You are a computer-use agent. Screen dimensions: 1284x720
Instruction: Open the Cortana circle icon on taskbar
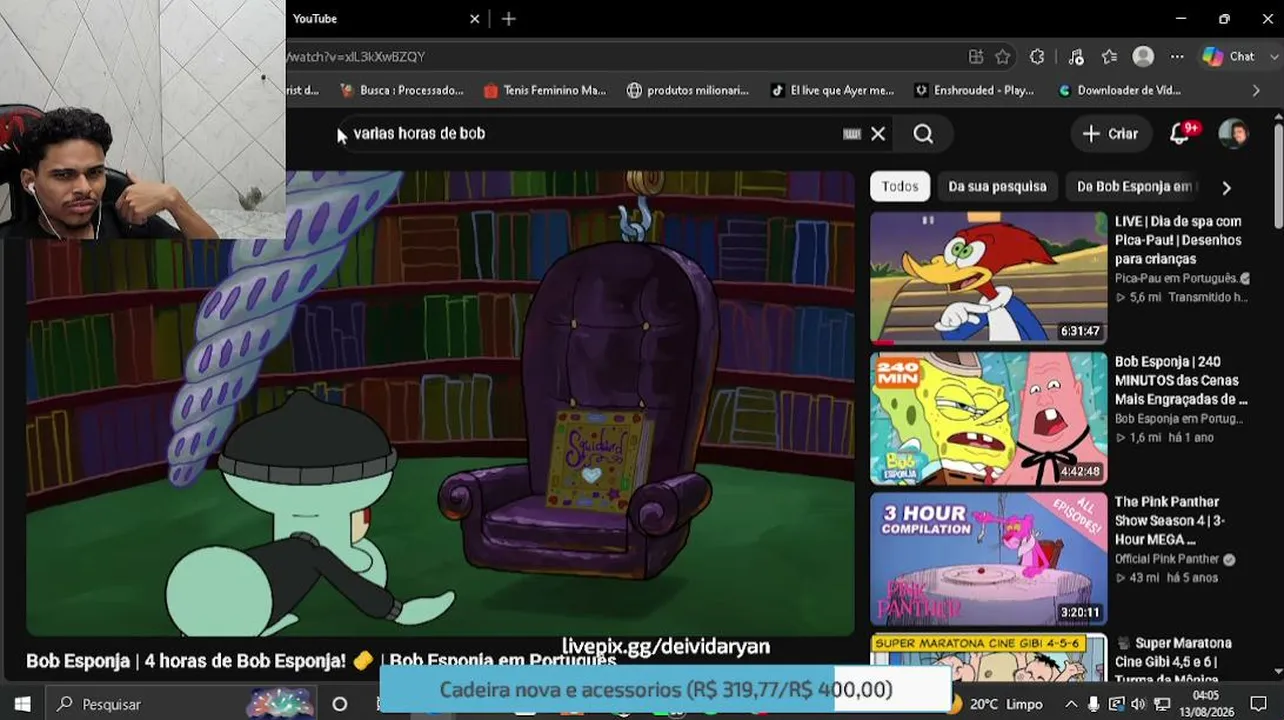[x=340, y=704]
